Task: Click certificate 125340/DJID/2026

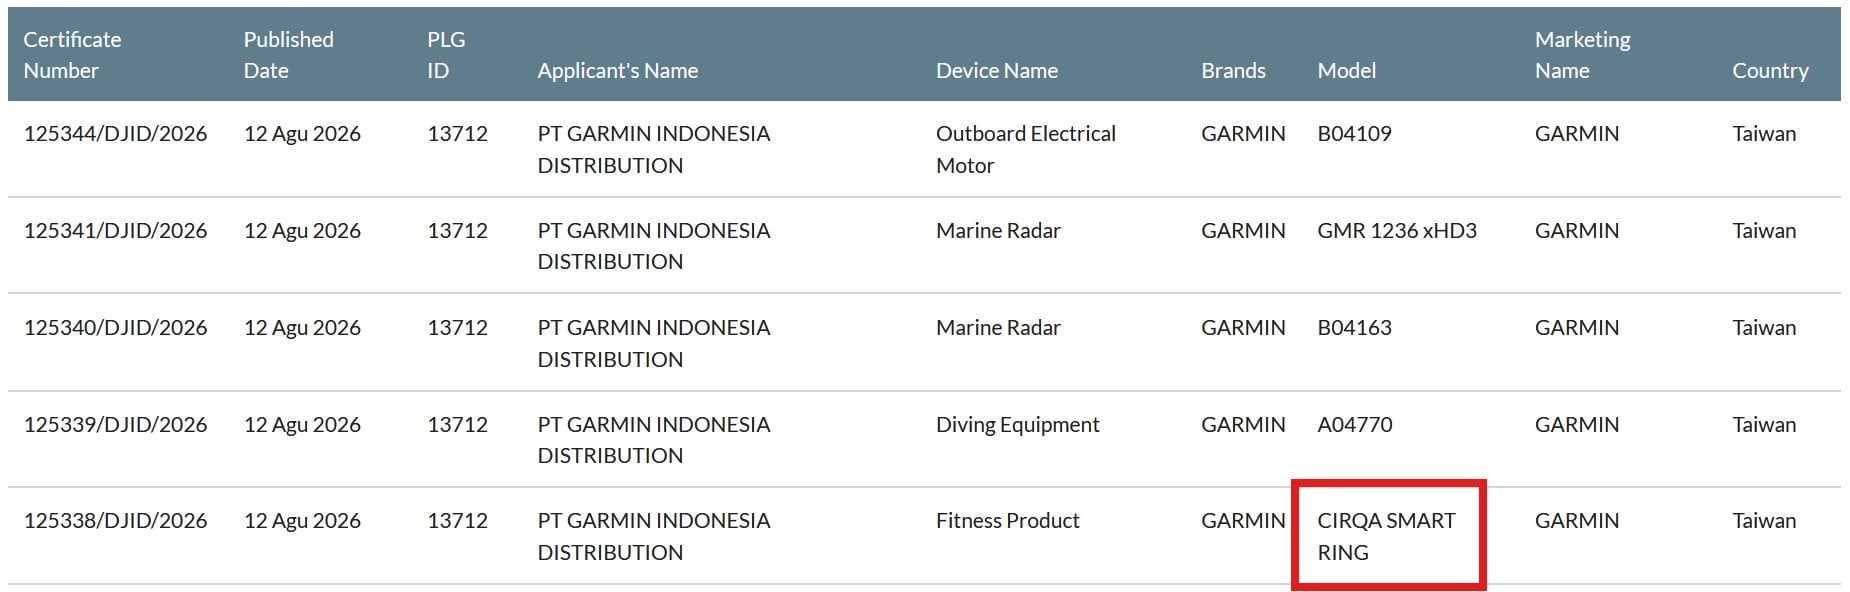Action: tap(115, 328)
